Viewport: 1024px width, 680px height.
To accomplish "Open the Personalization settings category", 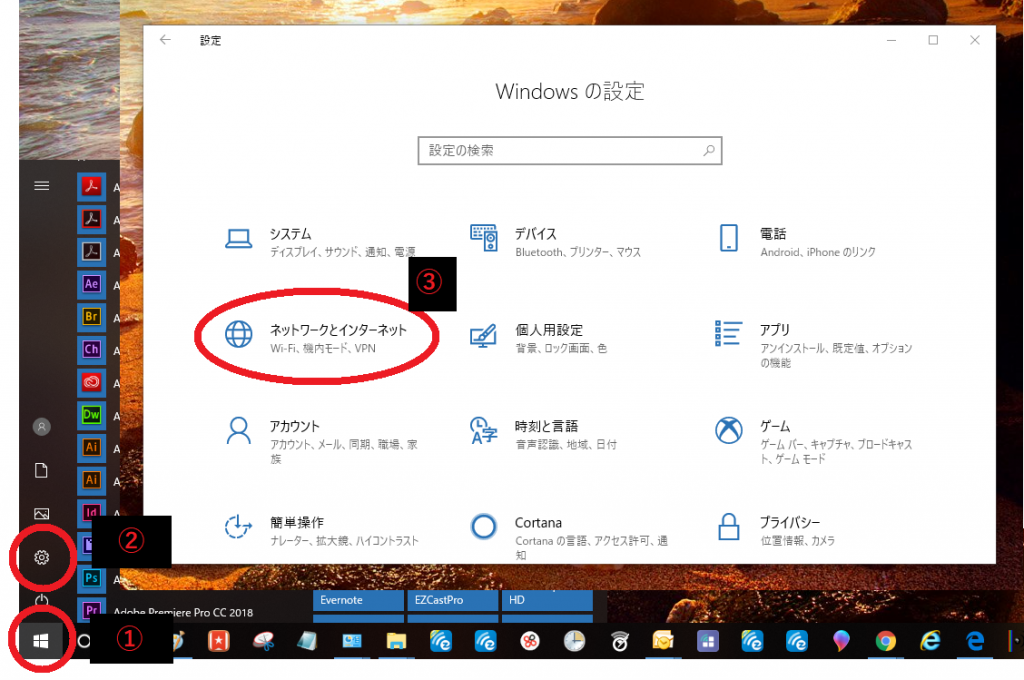I will tap(548, 337).
